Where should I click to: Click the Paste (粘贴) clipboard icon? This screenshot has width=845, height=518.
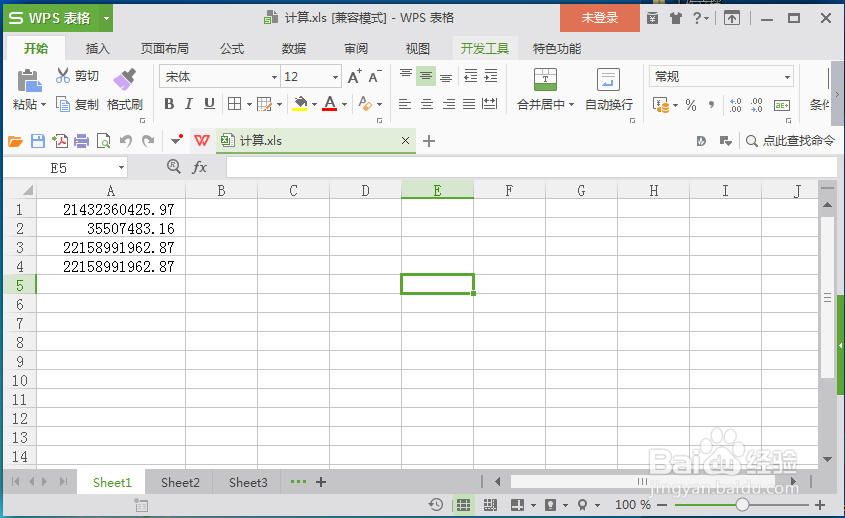[29, 81]
